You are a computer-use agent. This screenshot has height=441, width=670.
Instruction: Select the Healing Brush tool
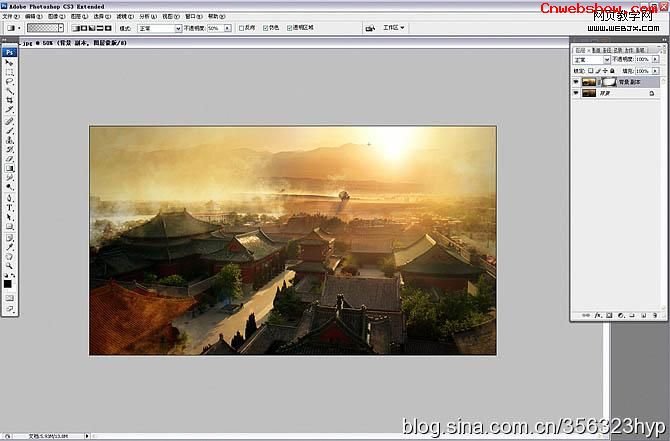[x=9, y=121]
